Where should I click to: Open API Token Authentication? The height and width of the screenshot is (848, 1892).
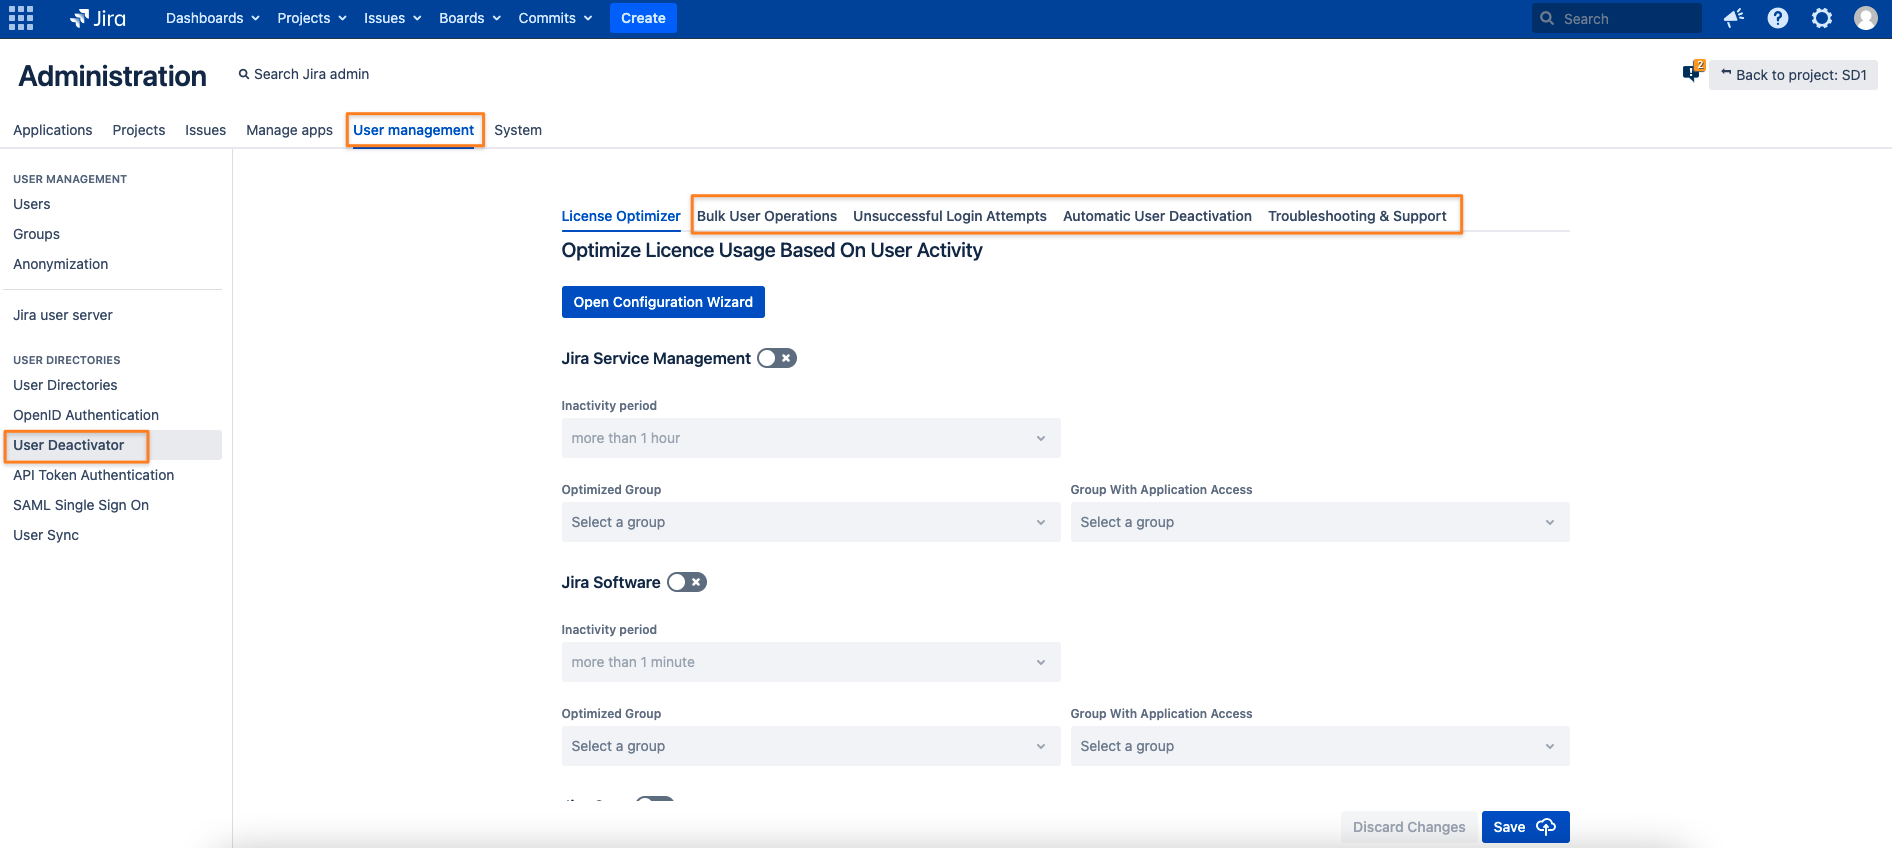point(94,475)
